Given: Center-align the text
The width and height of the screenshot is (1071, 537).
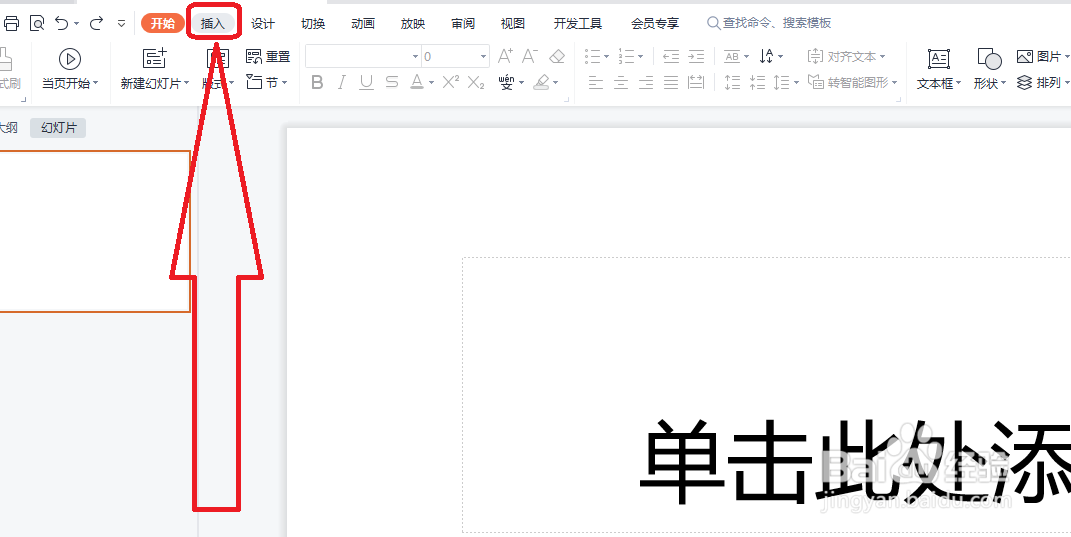Looking at the screenshot, I should (x=621, y=83).
